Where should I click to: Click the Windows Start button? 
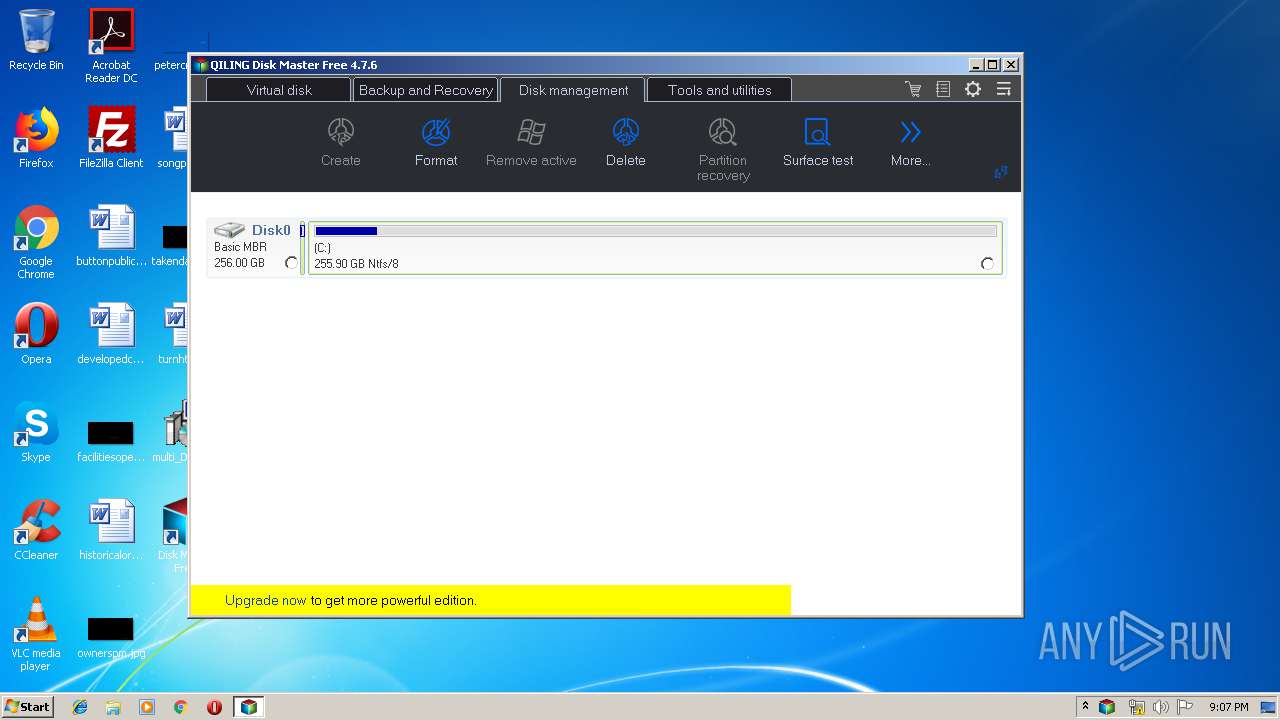(x=28, y=707)
